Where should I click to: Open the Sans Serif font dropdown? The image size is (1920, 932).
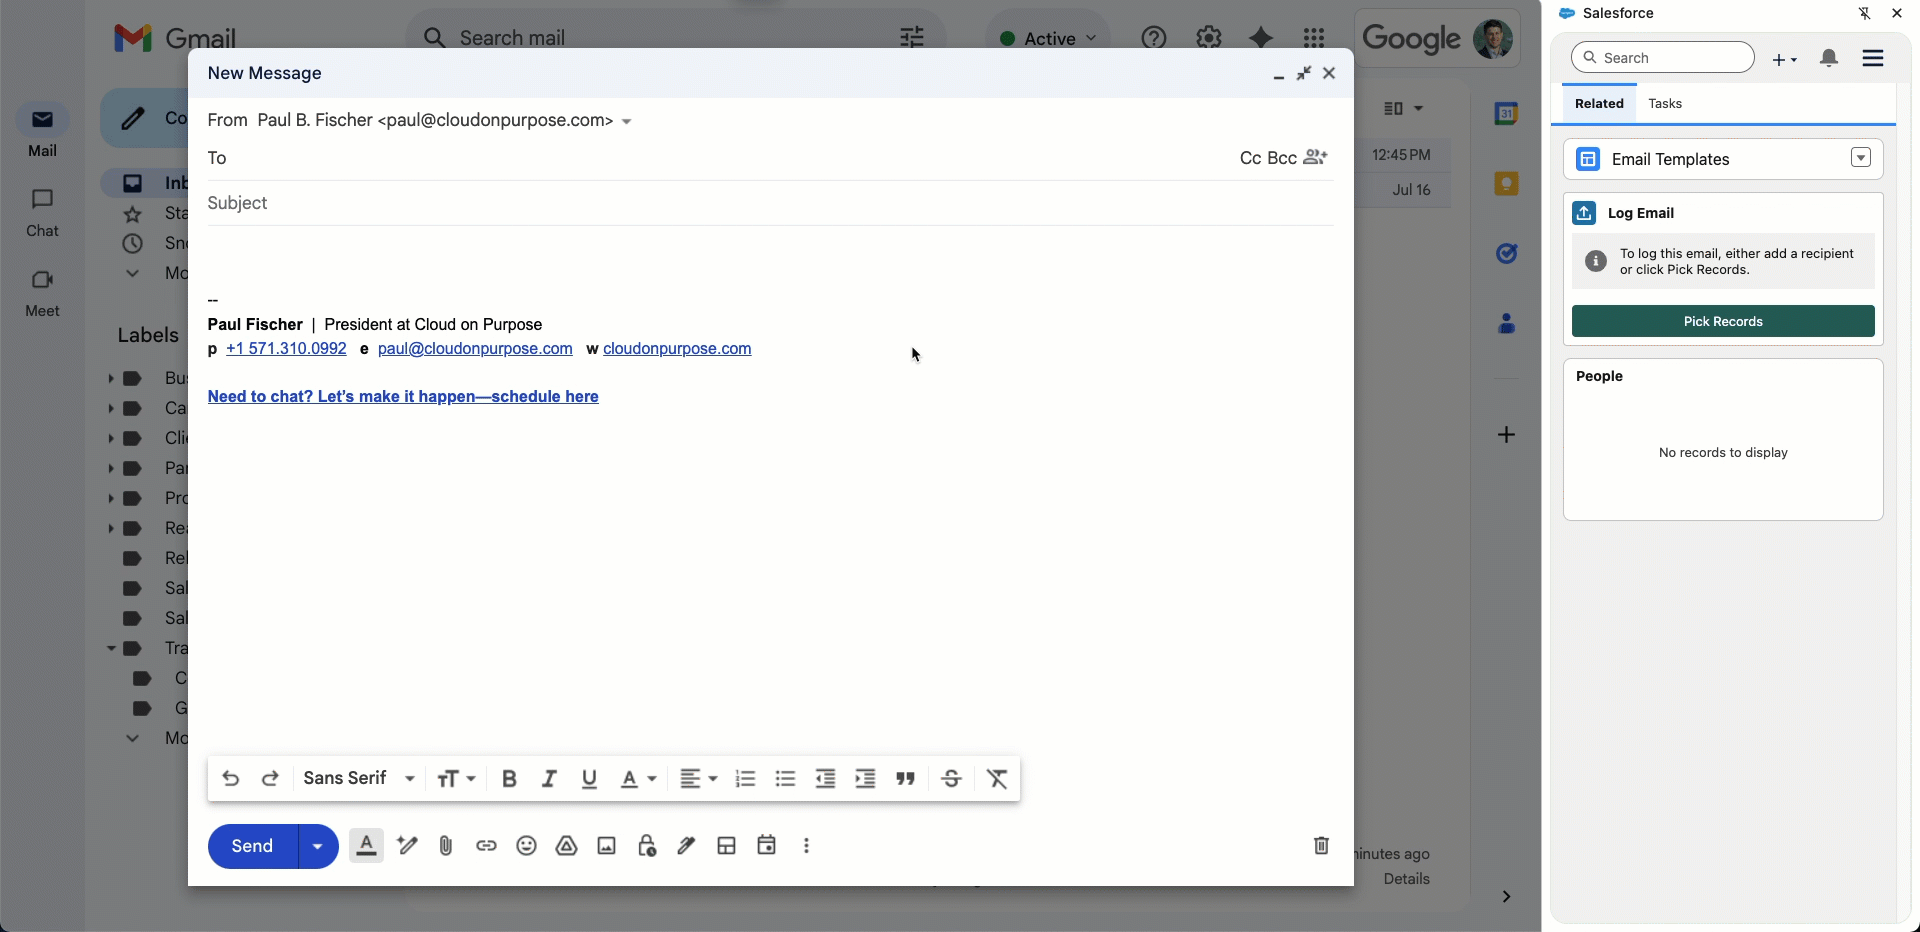[x=359, y=779]
